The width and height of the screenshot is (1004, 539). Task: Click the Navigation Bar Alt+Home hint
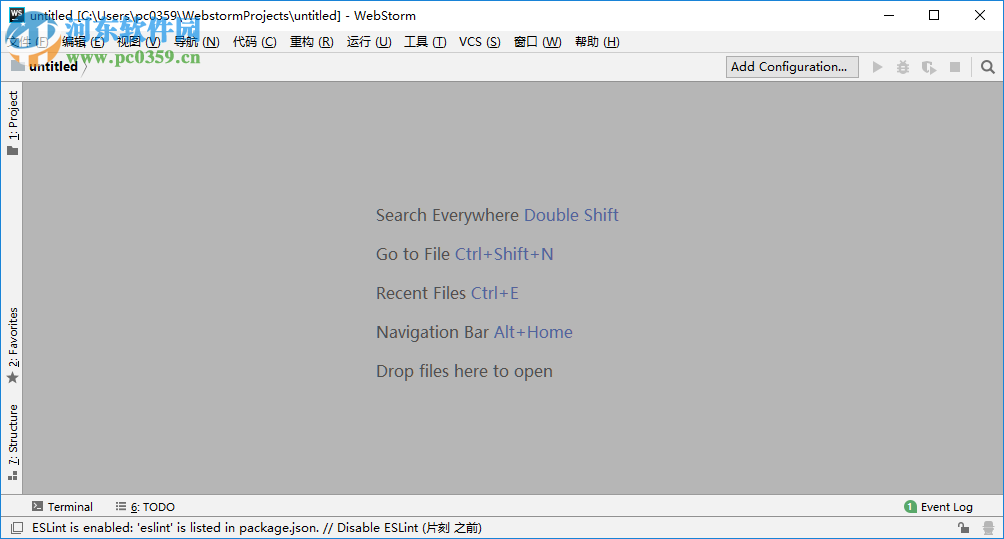[474, 332]
